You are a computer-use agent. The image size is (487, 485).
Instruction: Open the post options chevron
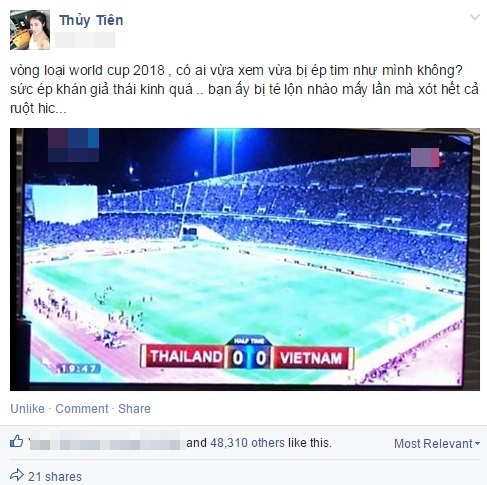475,17
